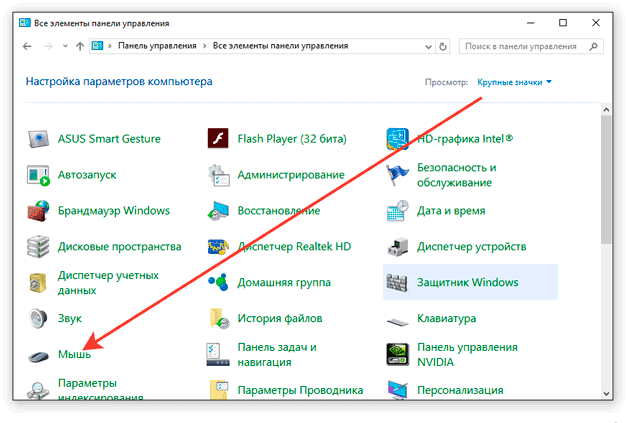This screenshot has height=423, width=628.
Task: Open the Flash Player (32 бита) icon
Action: click(218, 139)
